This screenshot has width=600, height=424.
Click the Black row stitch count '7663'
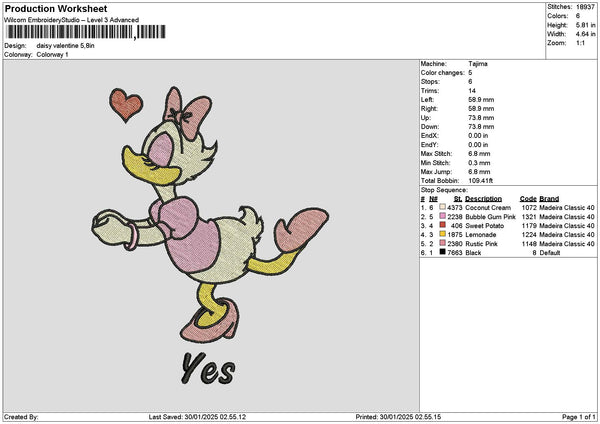click(455, 253)
